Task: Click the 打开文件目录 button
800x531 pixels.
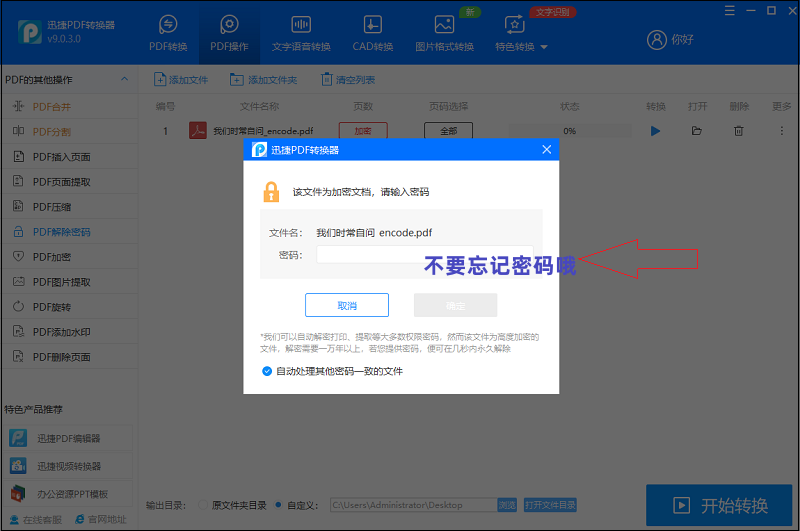Action: tap(550, 505)
